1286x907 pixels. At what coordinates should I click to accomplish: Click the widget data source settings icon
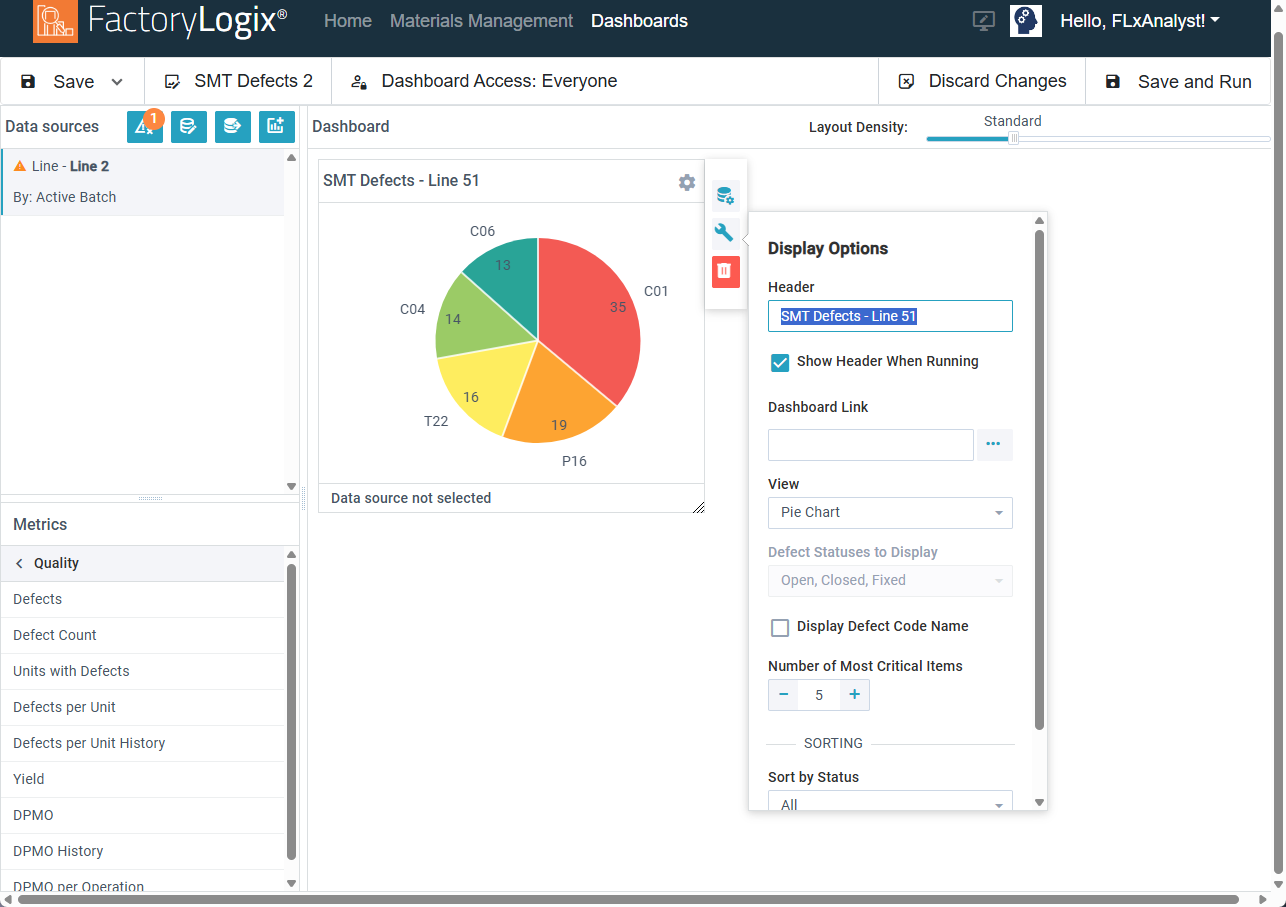(725, 196)
